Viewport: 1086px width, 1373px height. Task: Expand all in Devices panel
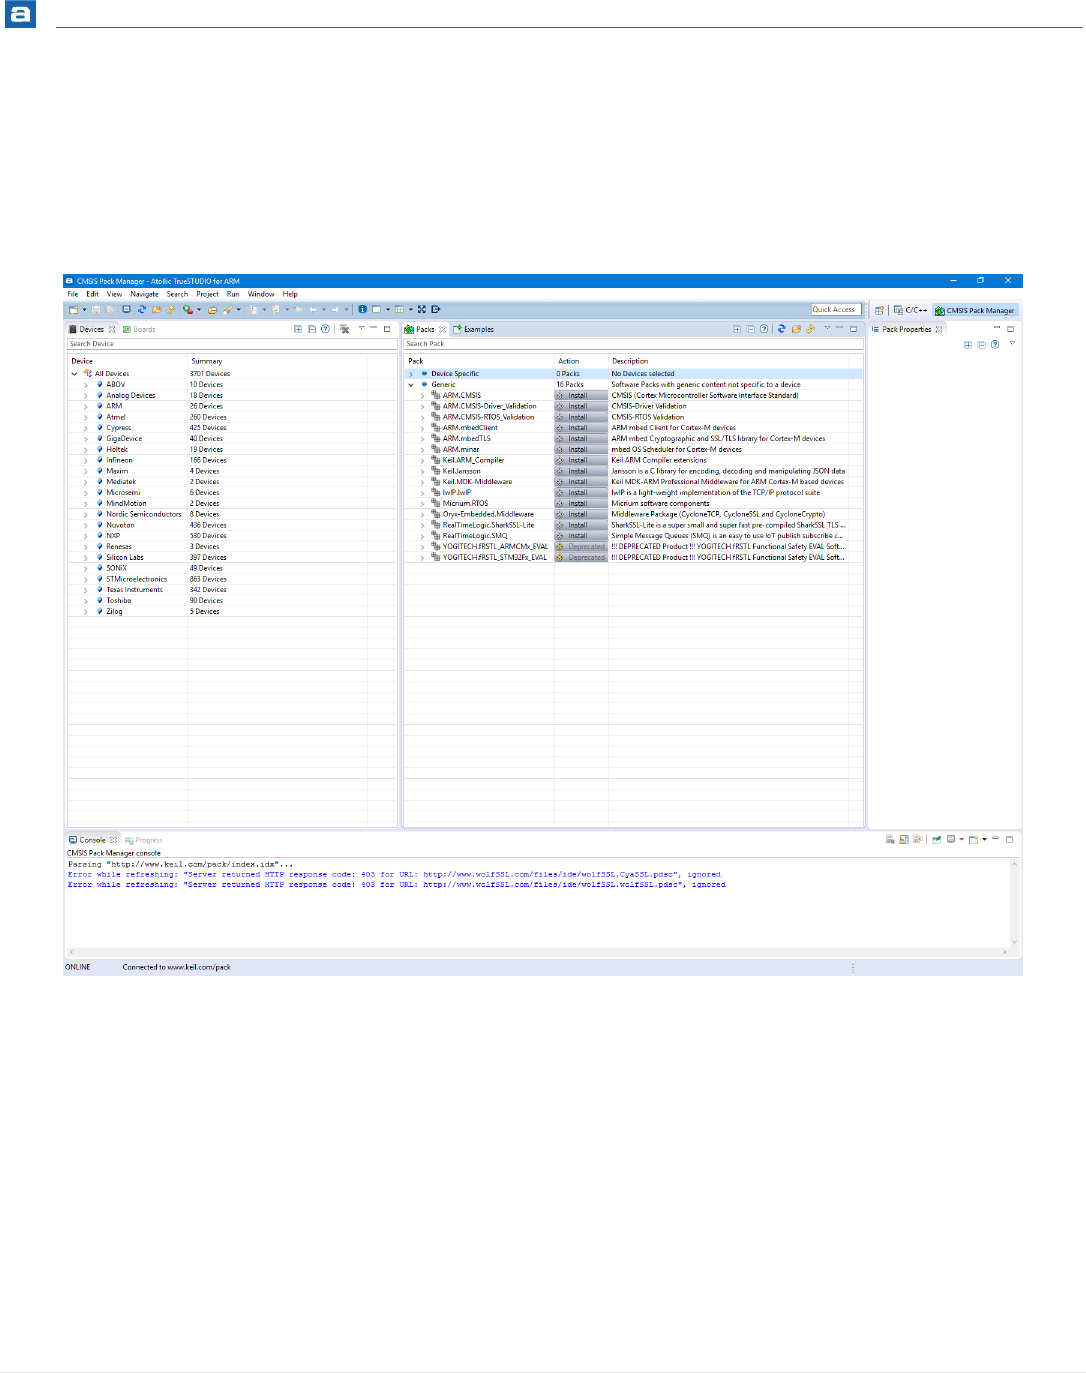[x=298, y=329]
